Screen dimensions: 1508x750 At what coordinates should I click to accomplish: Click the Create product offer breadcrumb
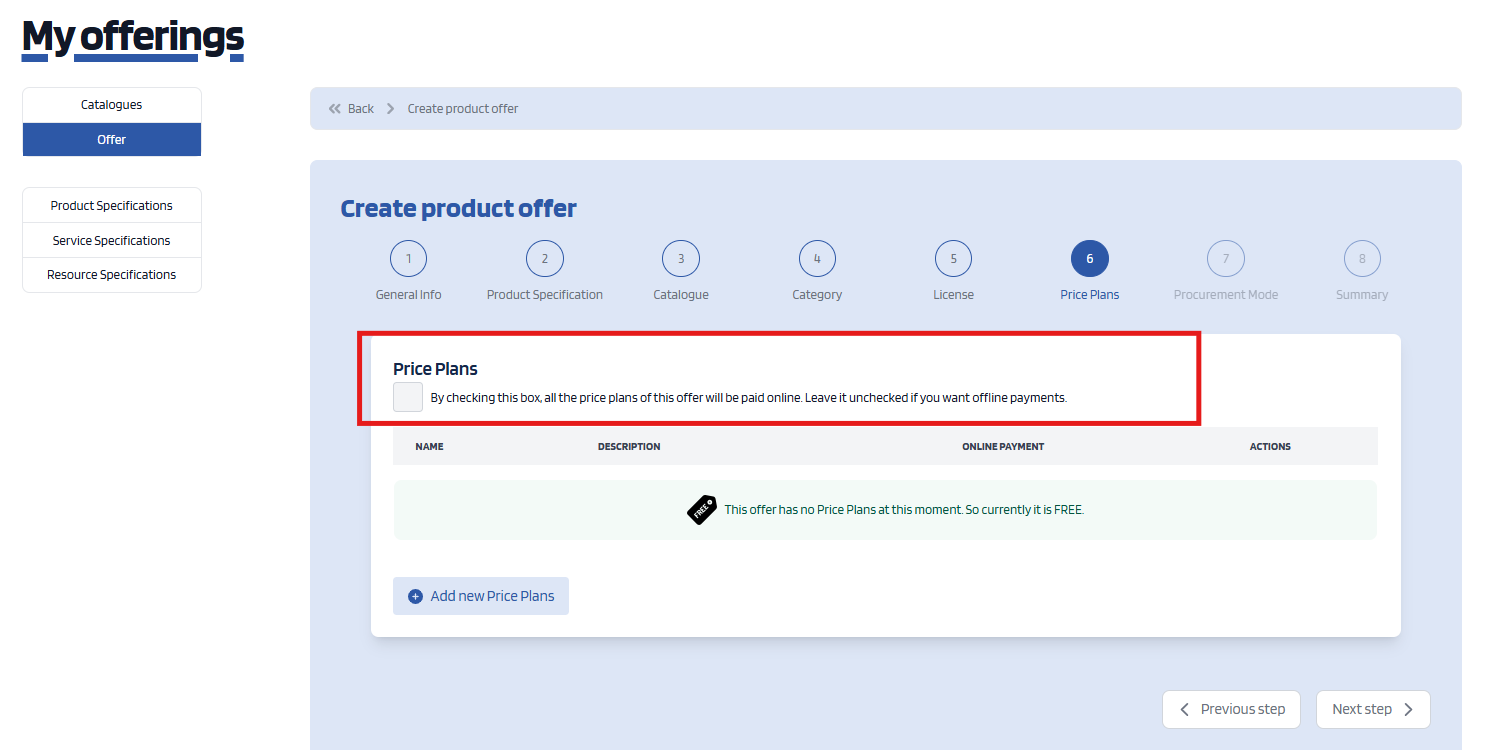tap(463, 109)
